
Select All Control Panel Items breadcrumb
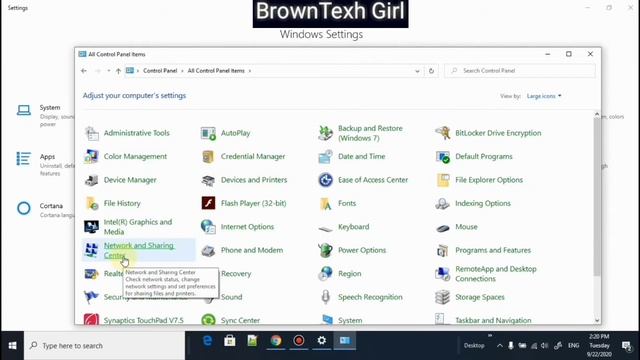tap(216, 71)
